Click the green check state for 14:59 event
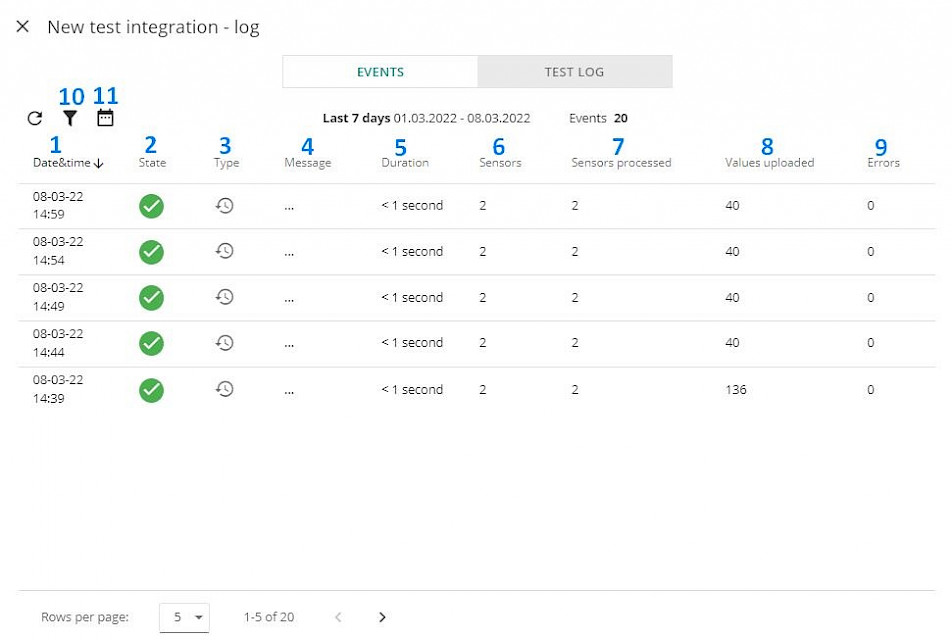 tap(151, 206)
